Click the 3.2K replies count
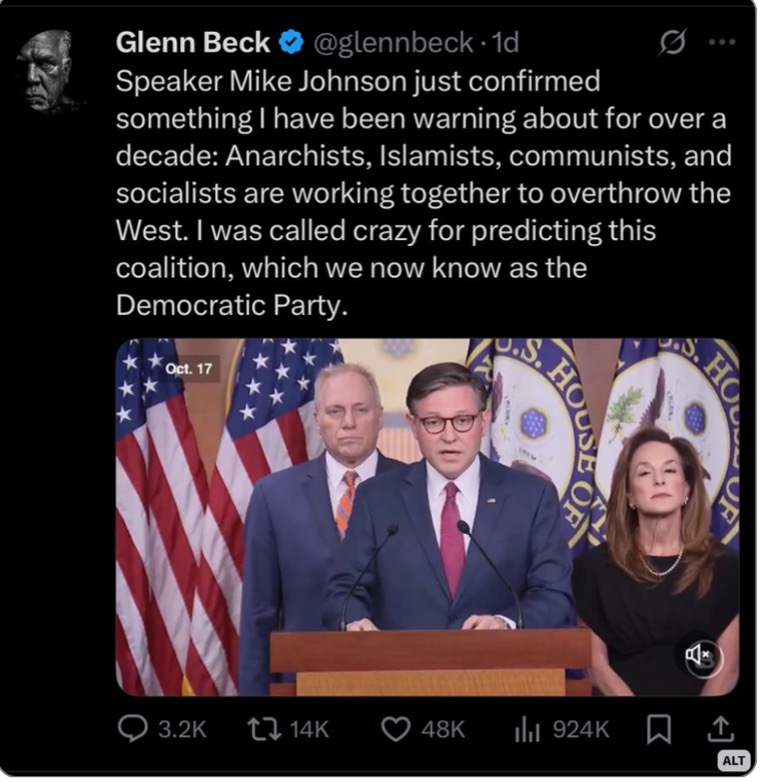Screen dimensions: 766x782 (x=182, y=730)
